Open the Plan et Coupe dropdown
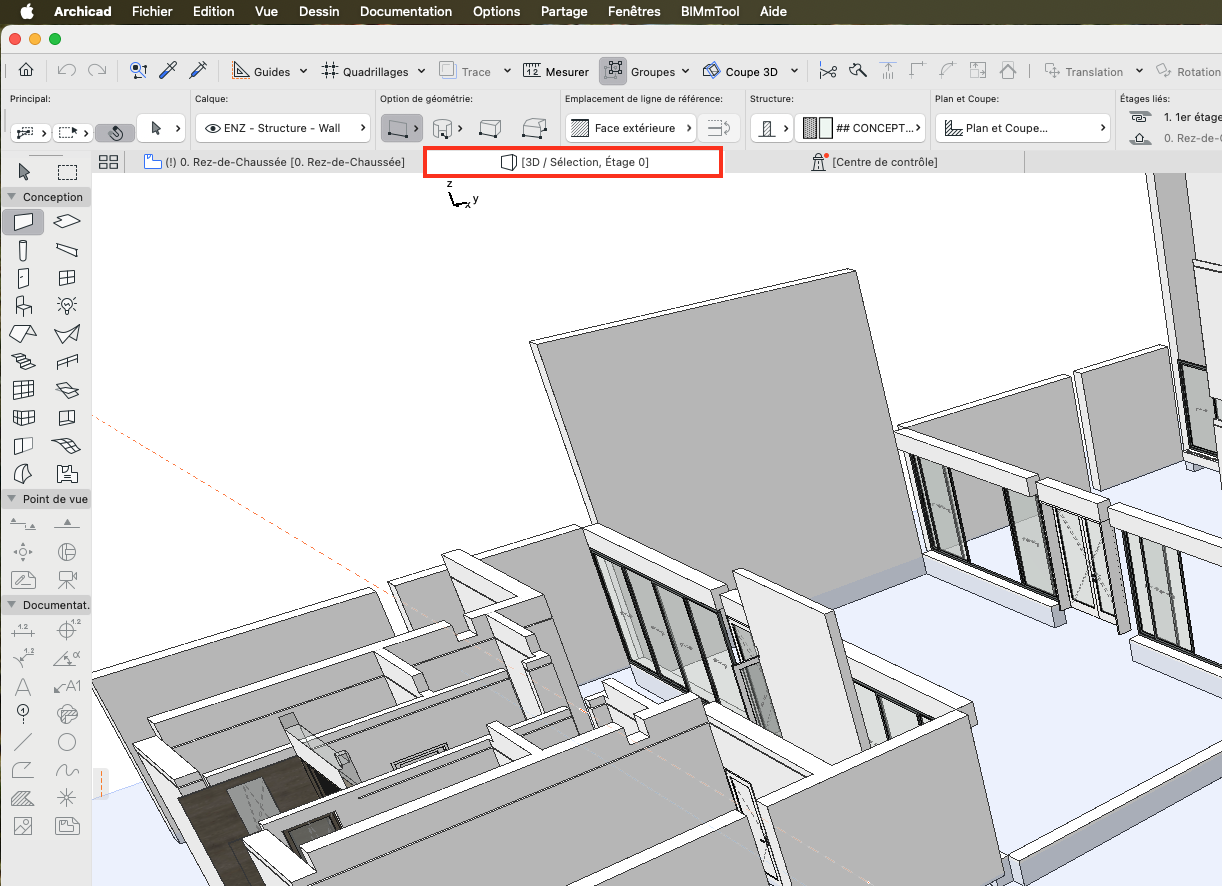Image resolution: width=1222 pixels, height=886 pixels. click(1023, 128)
